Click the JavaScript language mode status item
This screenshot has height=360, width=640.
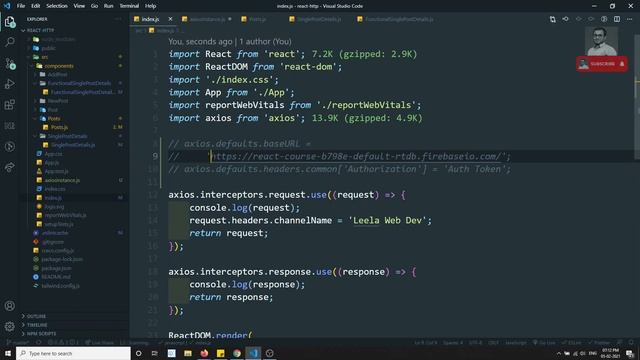click(516, 343)
